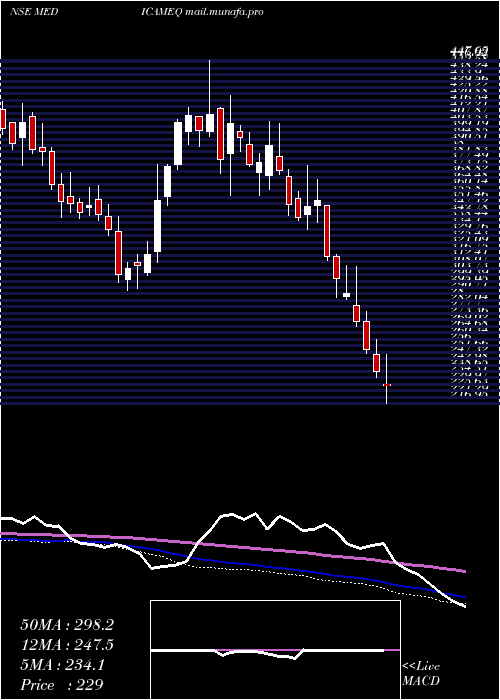
Task: Click the NSE MED ticker text
Action: point(34,12)
